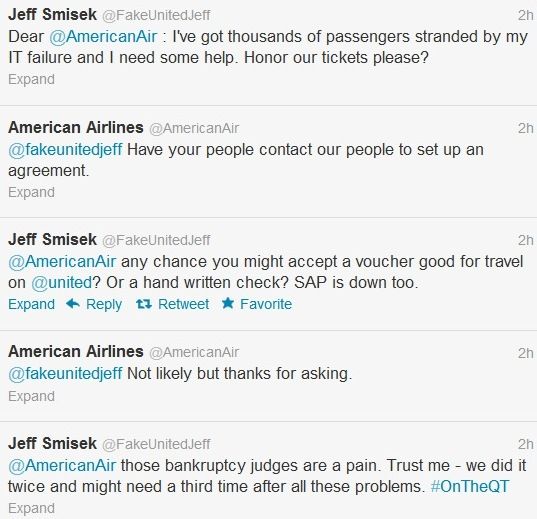Expand the first tweet about stranded passengers
Image resolution: width=537 pixels, height=519 pixels.
pyautogui.click(x=32, y=79)
